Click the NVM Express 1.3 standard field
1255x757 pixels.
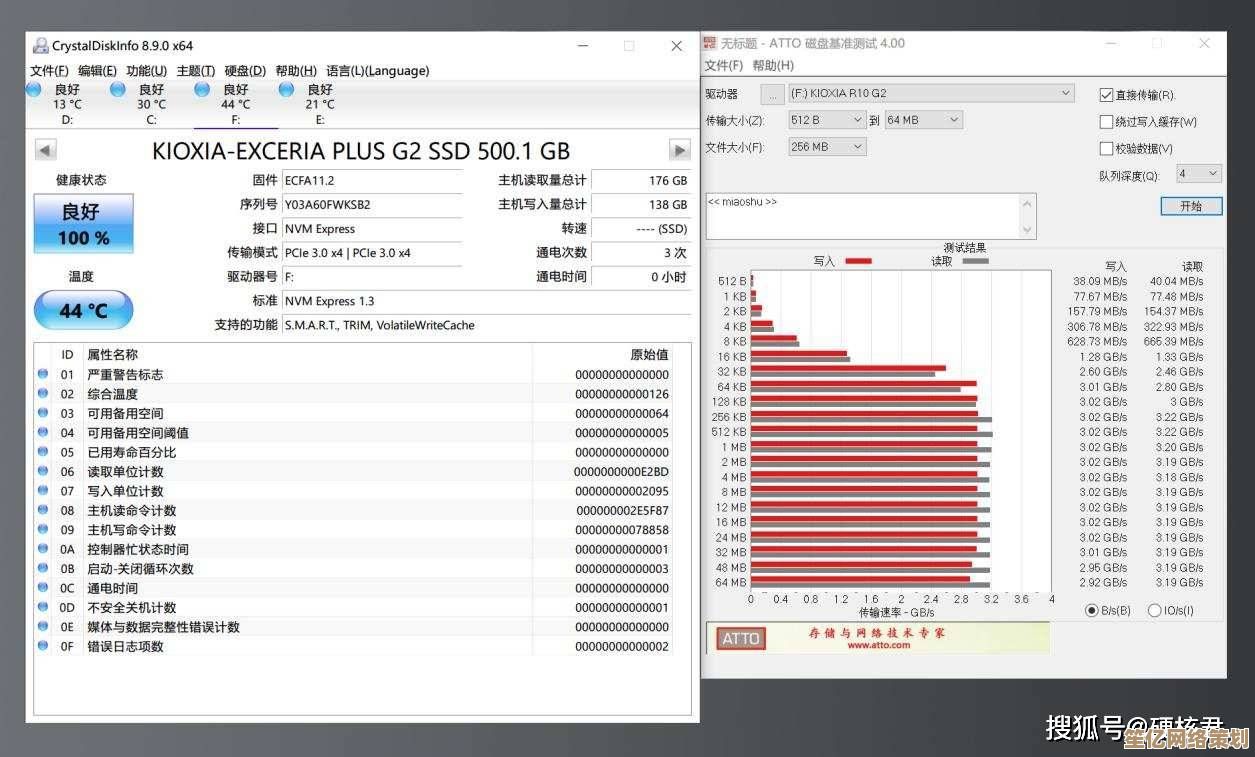485,301
